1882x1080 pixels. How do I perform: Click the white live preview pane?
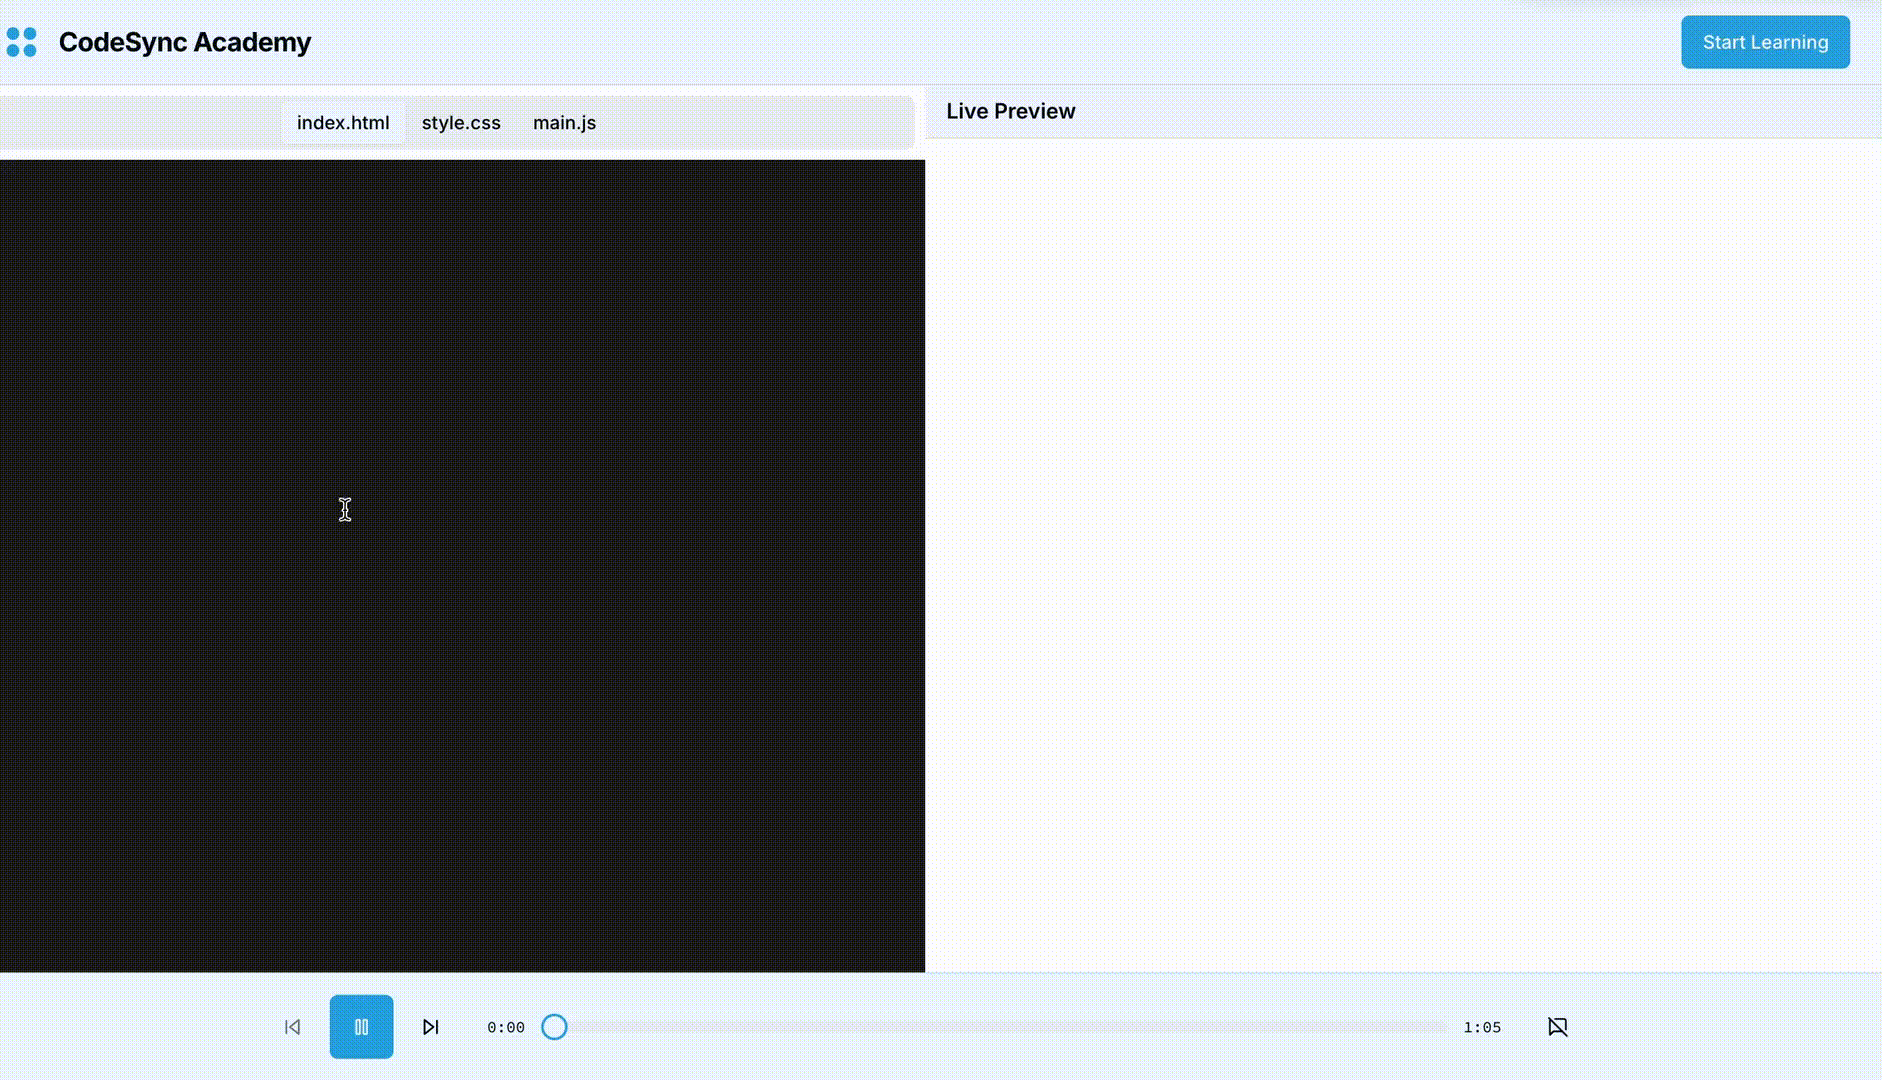coord(1404,555)
